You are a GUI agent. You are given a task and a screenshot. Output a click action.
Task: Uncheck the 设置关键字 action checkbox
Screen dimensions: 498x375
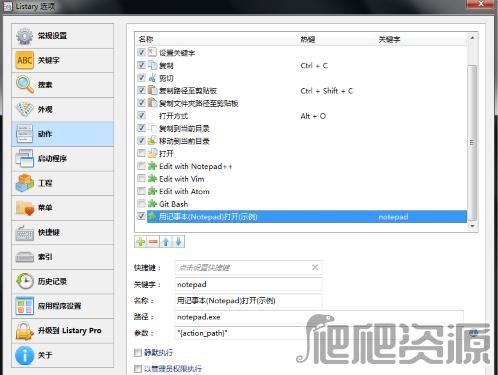coord(141,52)
